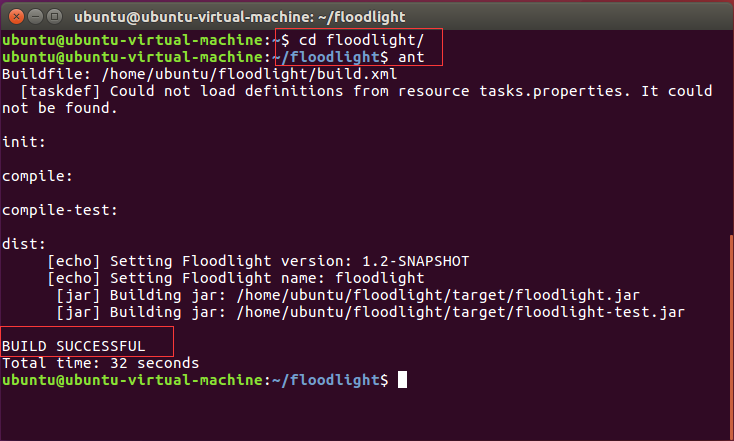Image resolution: width=734 pixels, height=441 pixels.
Task: Maximize the terminal window
Action: click(x=54, y=15)
